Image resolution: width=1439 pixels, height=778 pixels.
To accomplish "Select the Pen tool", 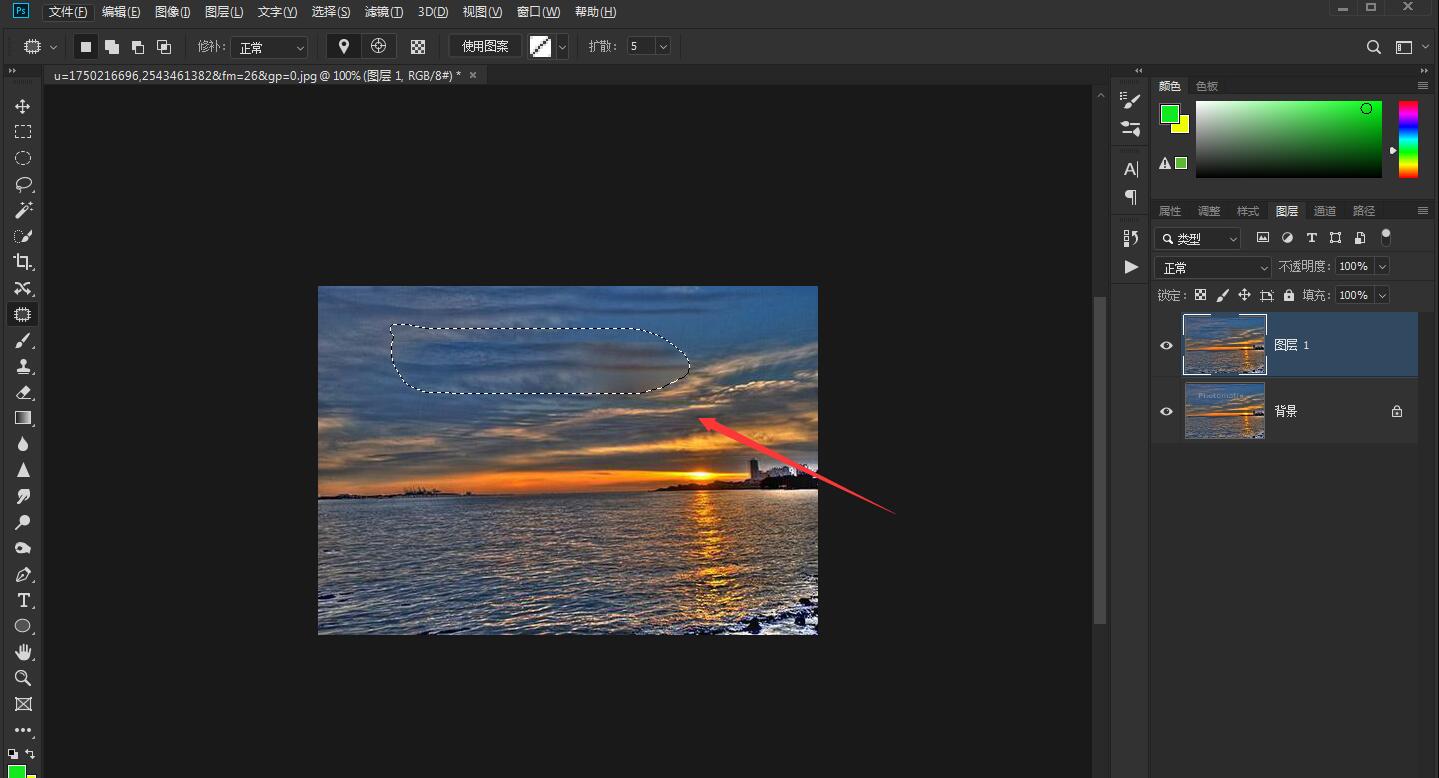I will (x=22, y=574).
